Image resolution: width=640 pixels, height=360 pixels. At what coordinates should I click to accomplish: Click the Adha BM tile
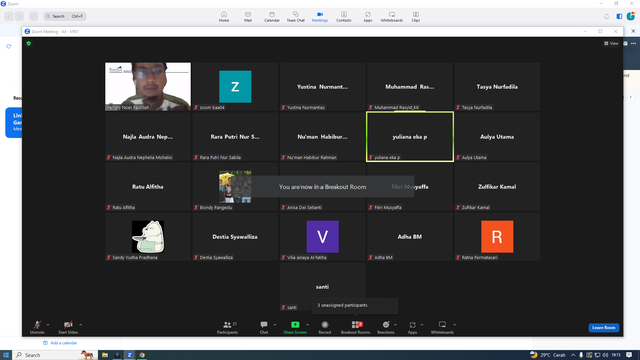click(410, 237)
